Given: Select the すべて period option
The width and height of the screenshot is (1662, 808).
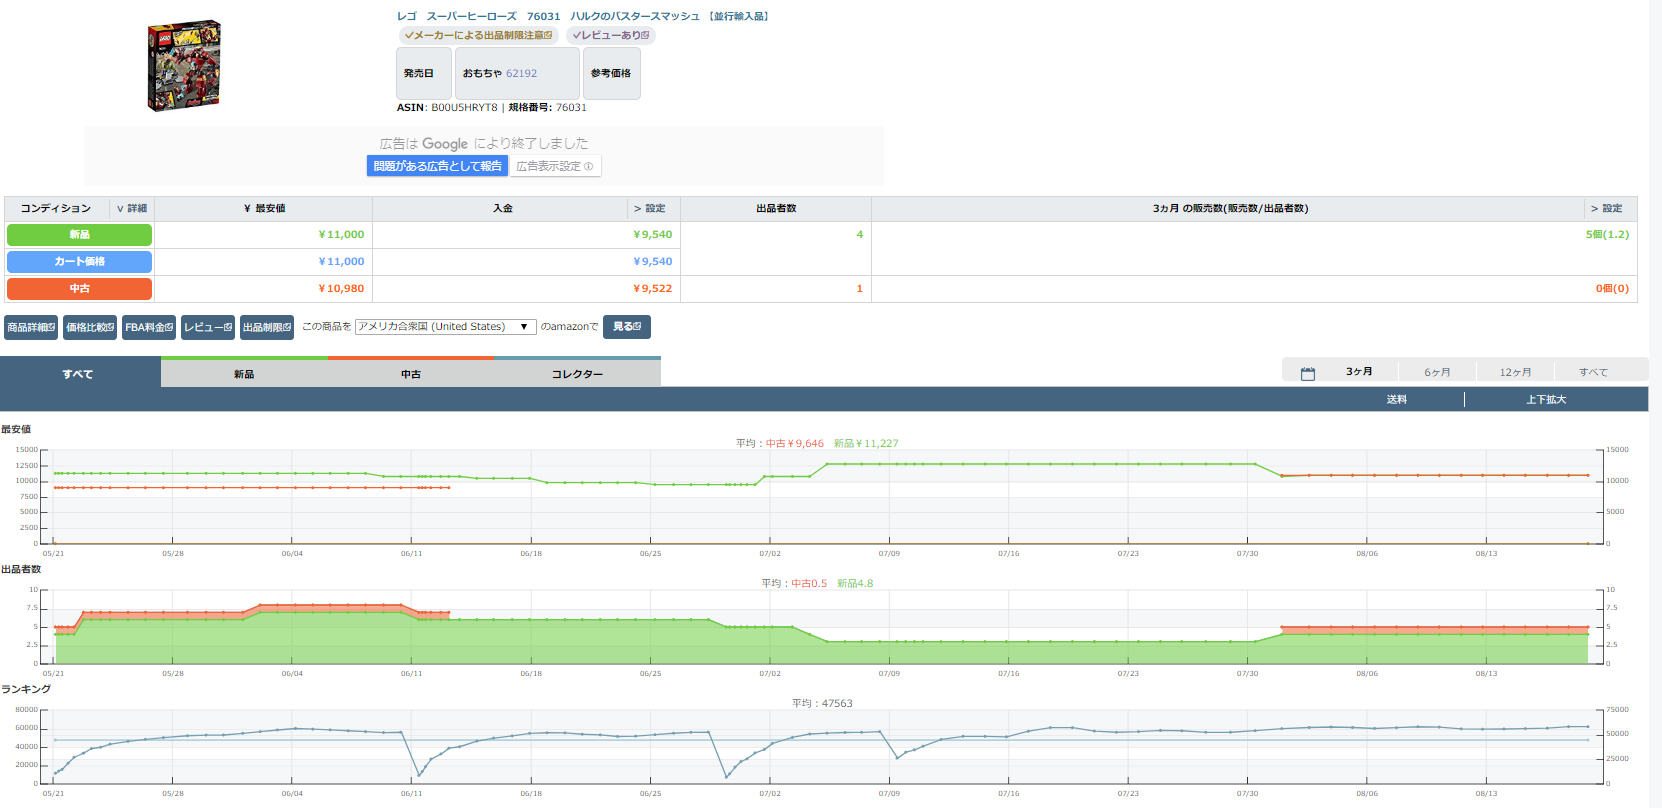Looking at the screenshot, I should pos(1593,372).
